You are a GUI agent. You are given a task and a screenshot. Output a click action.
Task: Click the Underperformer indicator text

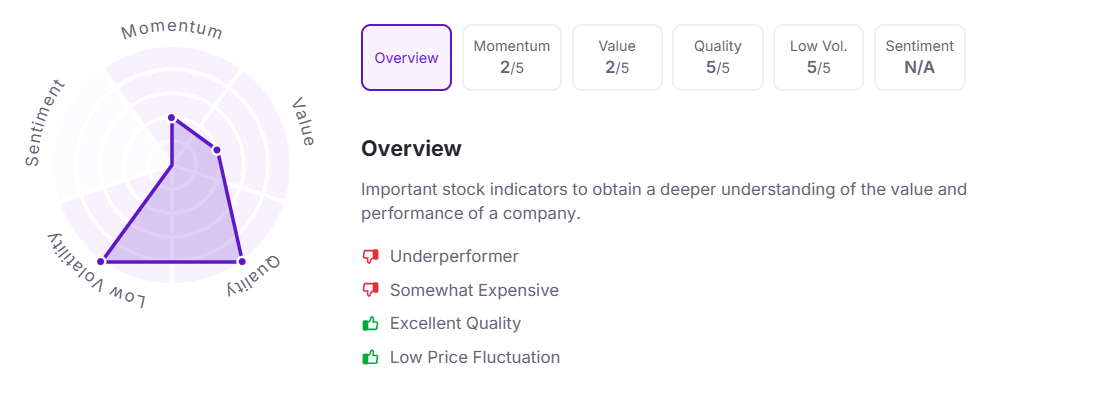454,256
